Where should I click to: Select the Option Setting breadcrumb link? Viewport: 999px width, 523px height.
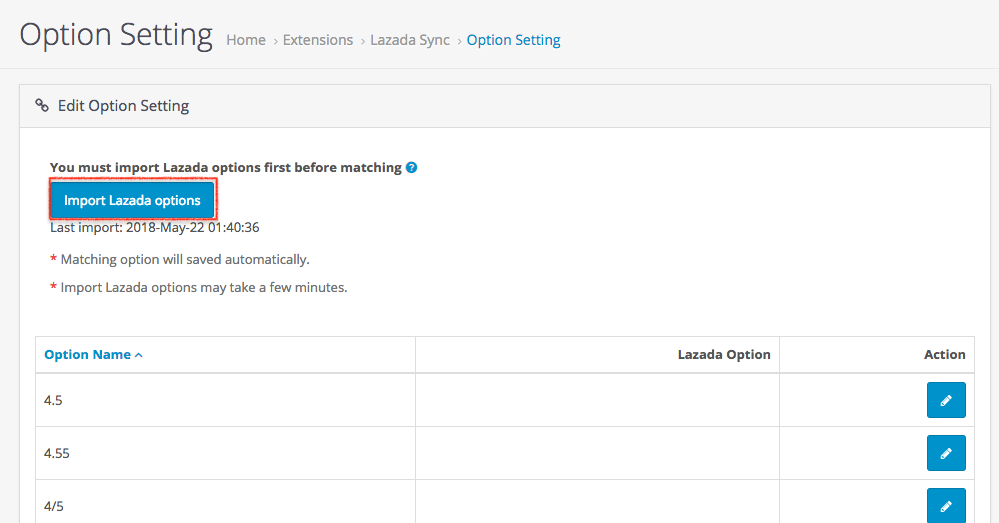pyautogui.click(x=513, y=40)
